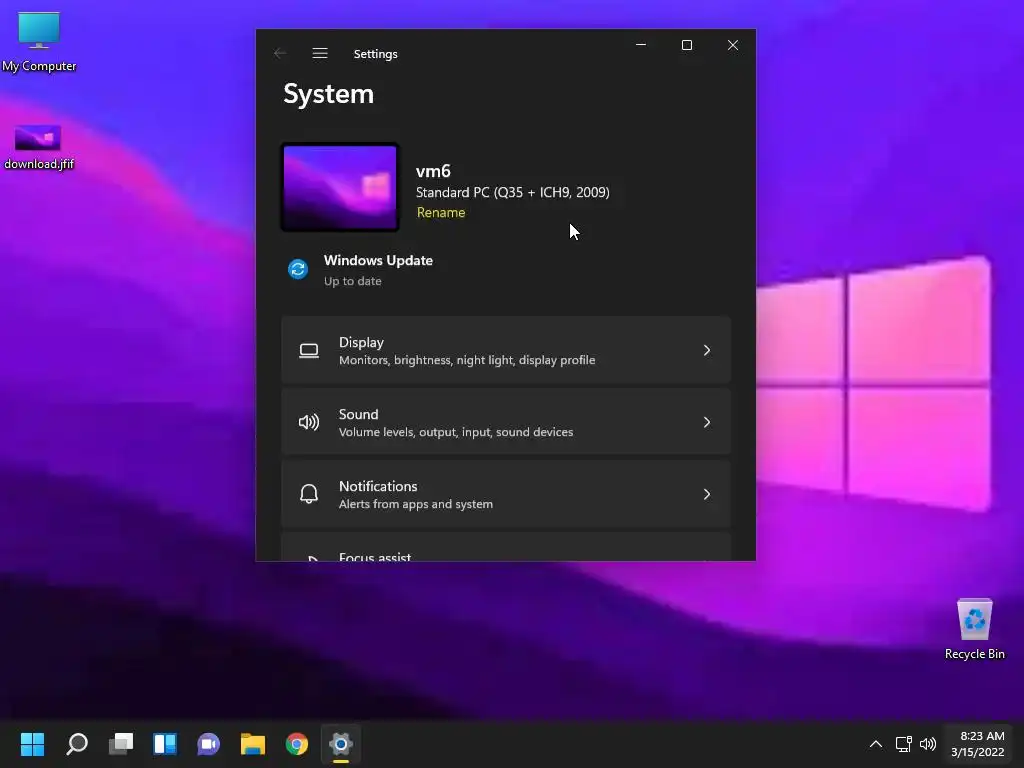1024x768 pixels.
Task: Launch Google Chrome from taskbar
Action: coord(296,744)
